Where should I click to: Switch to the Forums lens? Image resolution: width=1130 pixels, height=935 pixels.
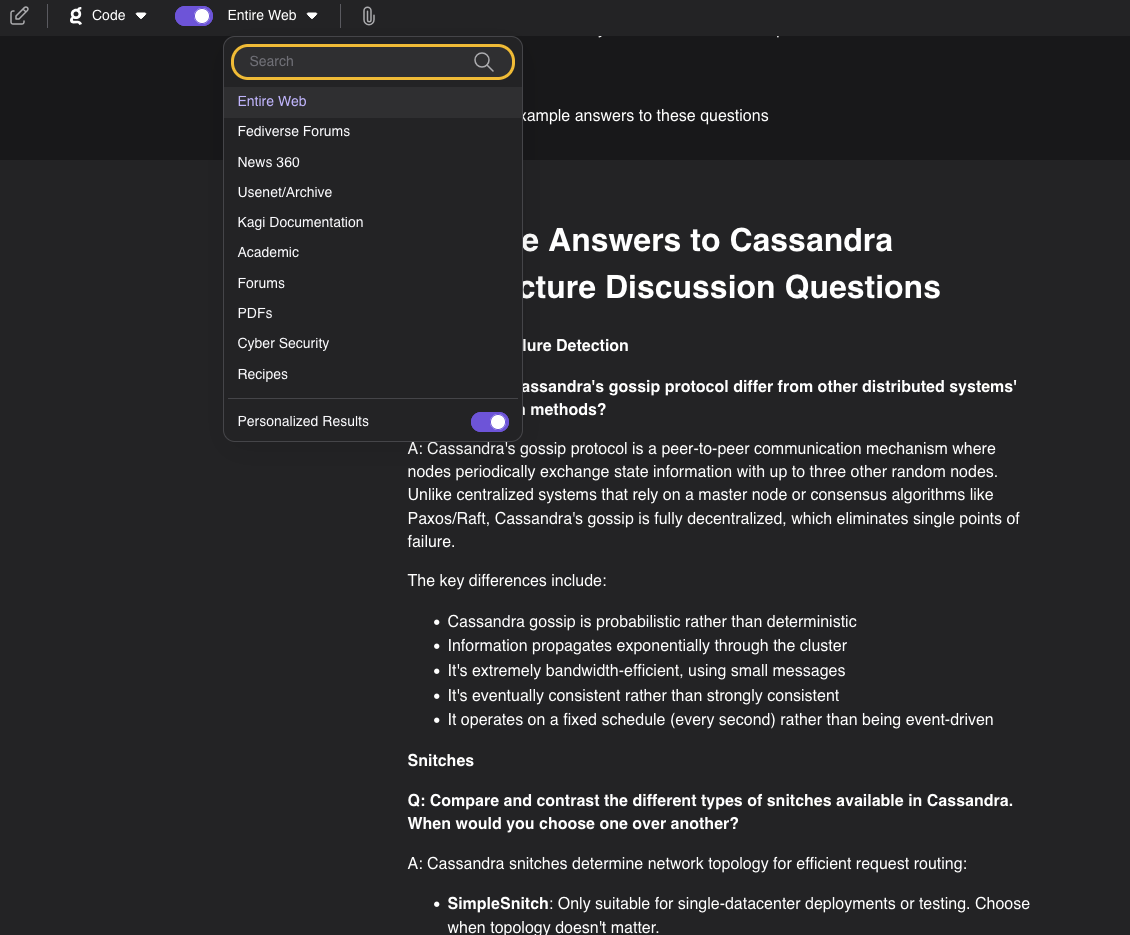[x=261, y=283]
